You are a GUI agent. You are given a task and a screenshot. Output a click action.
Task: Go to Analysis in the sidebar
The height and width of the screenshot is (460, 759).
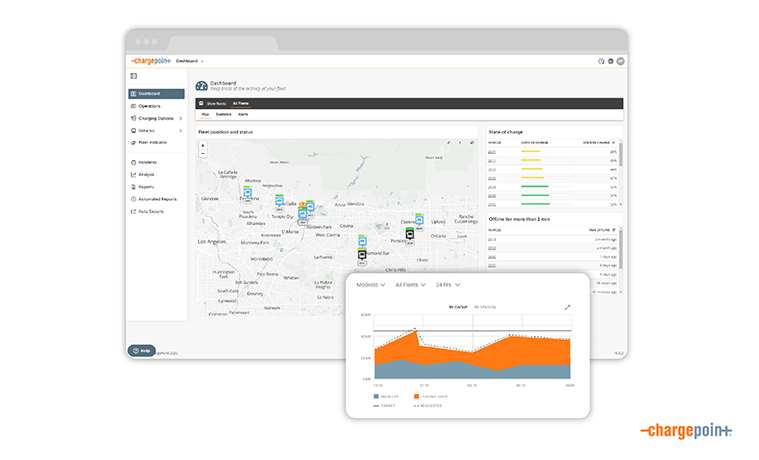(146, 174)
